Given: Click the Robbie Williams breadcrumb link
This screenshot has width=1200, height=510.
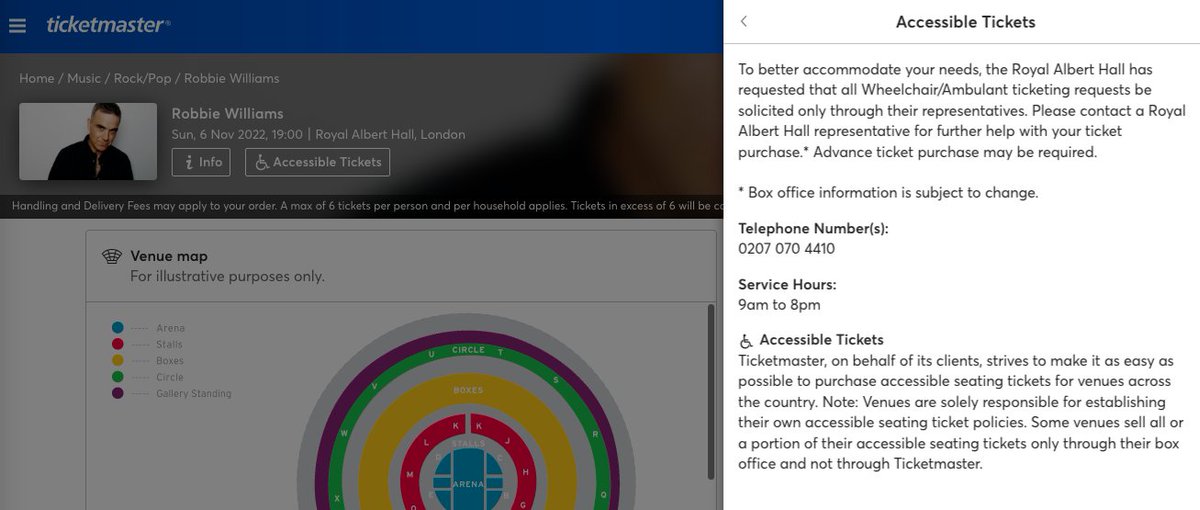Looking at the screenshot, I should point(232,78).
